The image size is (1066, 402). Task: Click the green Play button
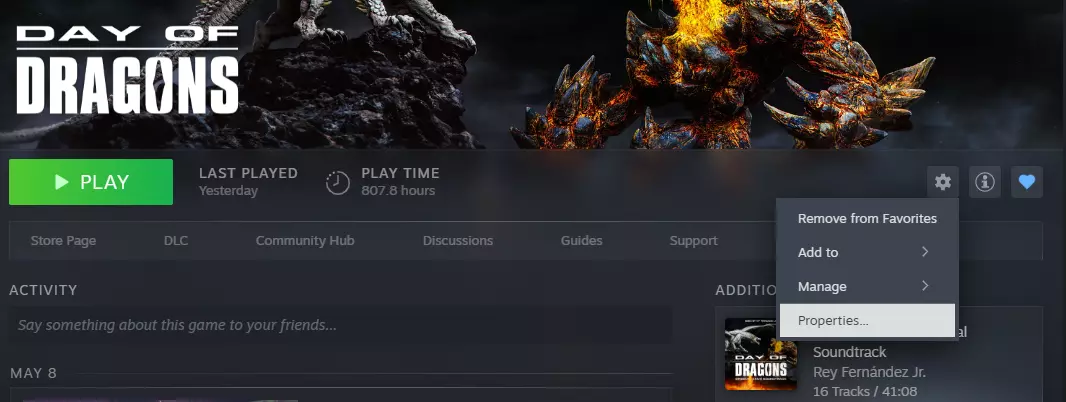(90, 182)
